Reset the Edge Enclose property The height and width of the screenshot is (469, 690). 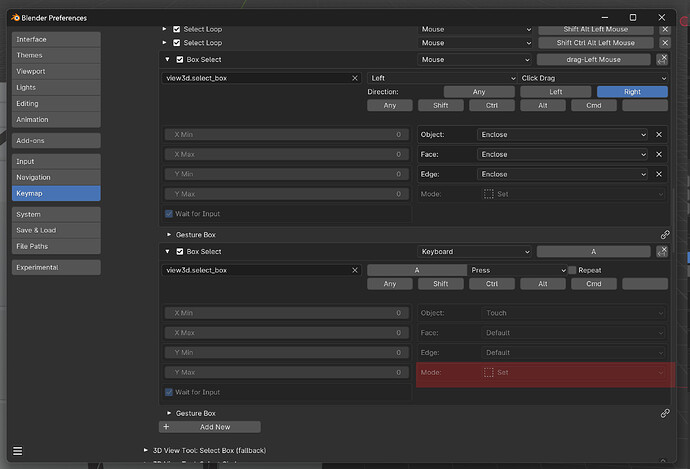coord(659,174)
